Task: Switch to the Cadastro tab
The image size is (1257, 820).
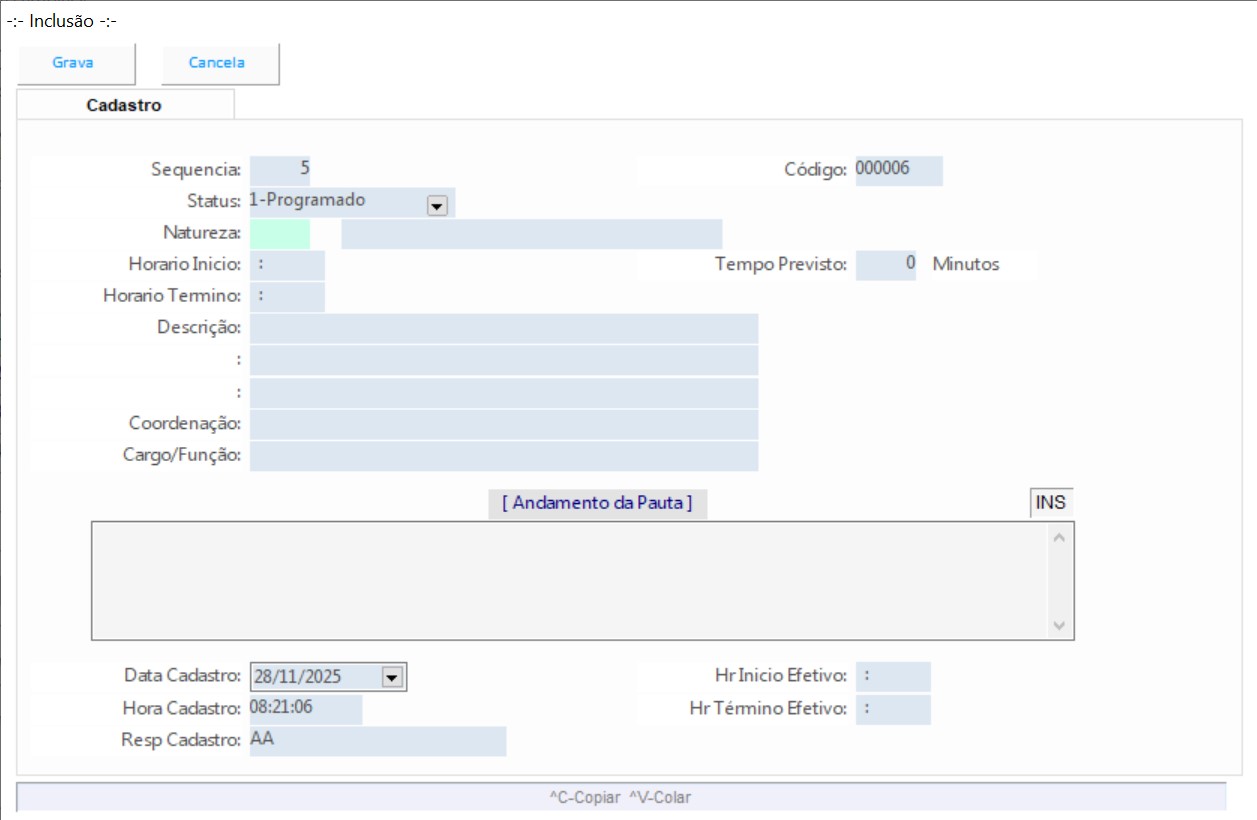Action: pyautogui.click(x=124, y=105)
